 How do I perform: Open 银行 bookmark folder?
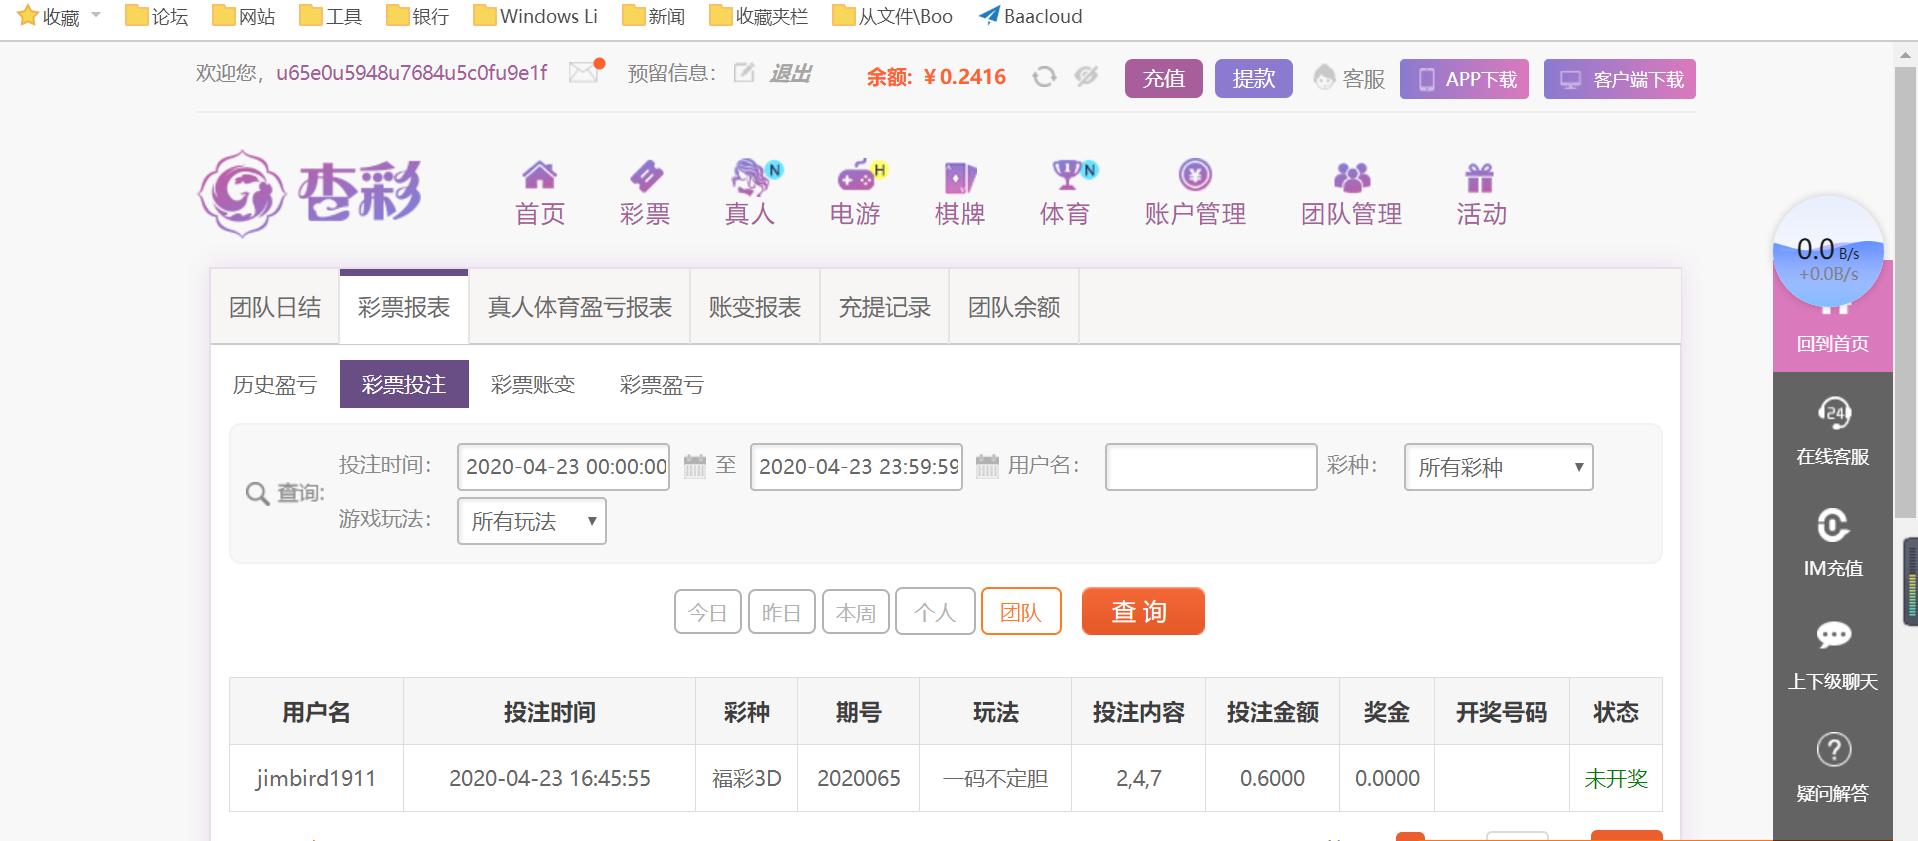click(x=418, y=16)
